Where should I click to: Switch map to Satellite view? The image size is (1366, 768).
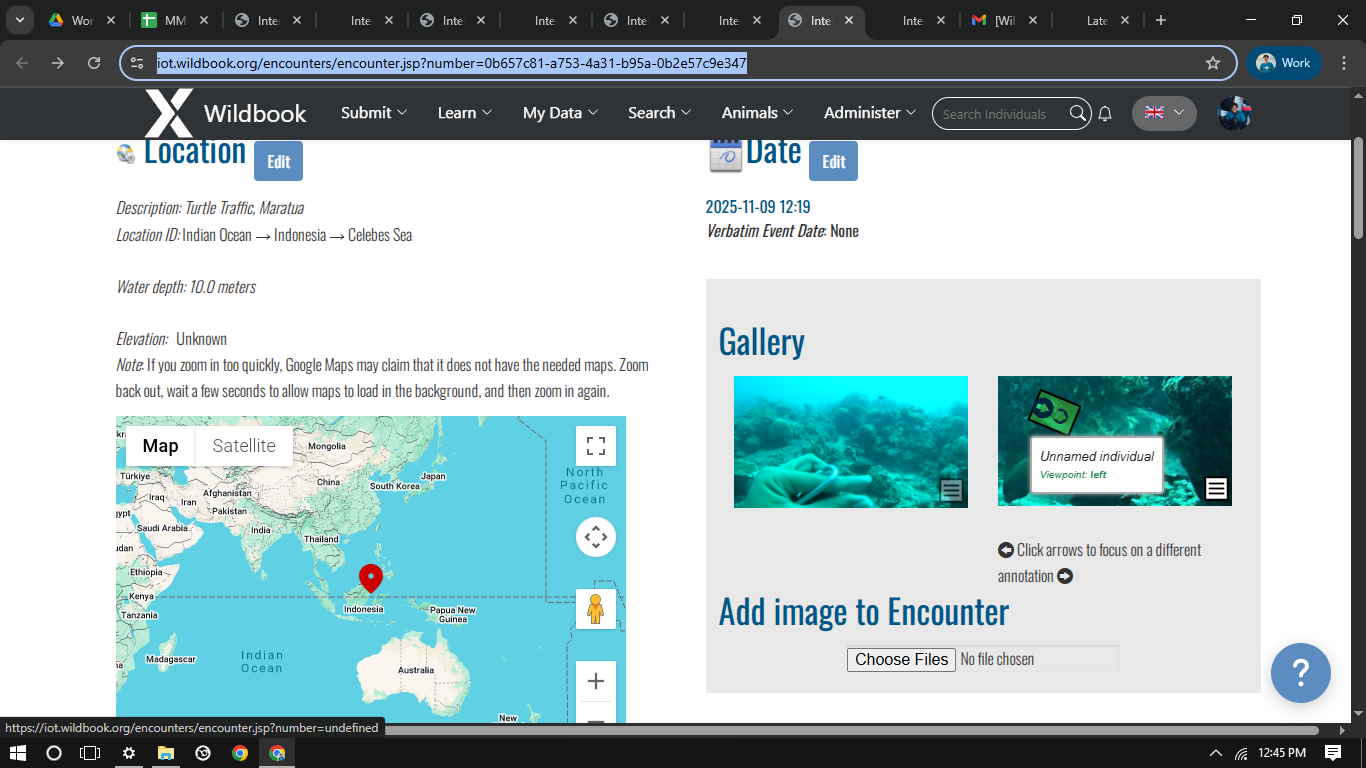pos(244,446)
